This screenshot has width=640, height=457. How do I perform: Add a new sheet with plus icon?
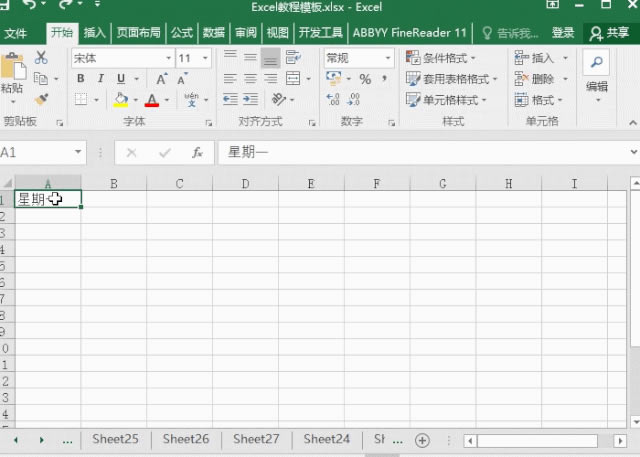[422, 441]
